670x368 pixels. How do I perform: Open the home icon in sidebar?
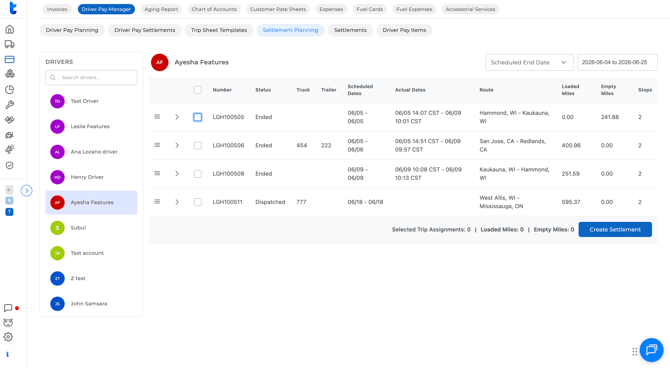(9, 29)
